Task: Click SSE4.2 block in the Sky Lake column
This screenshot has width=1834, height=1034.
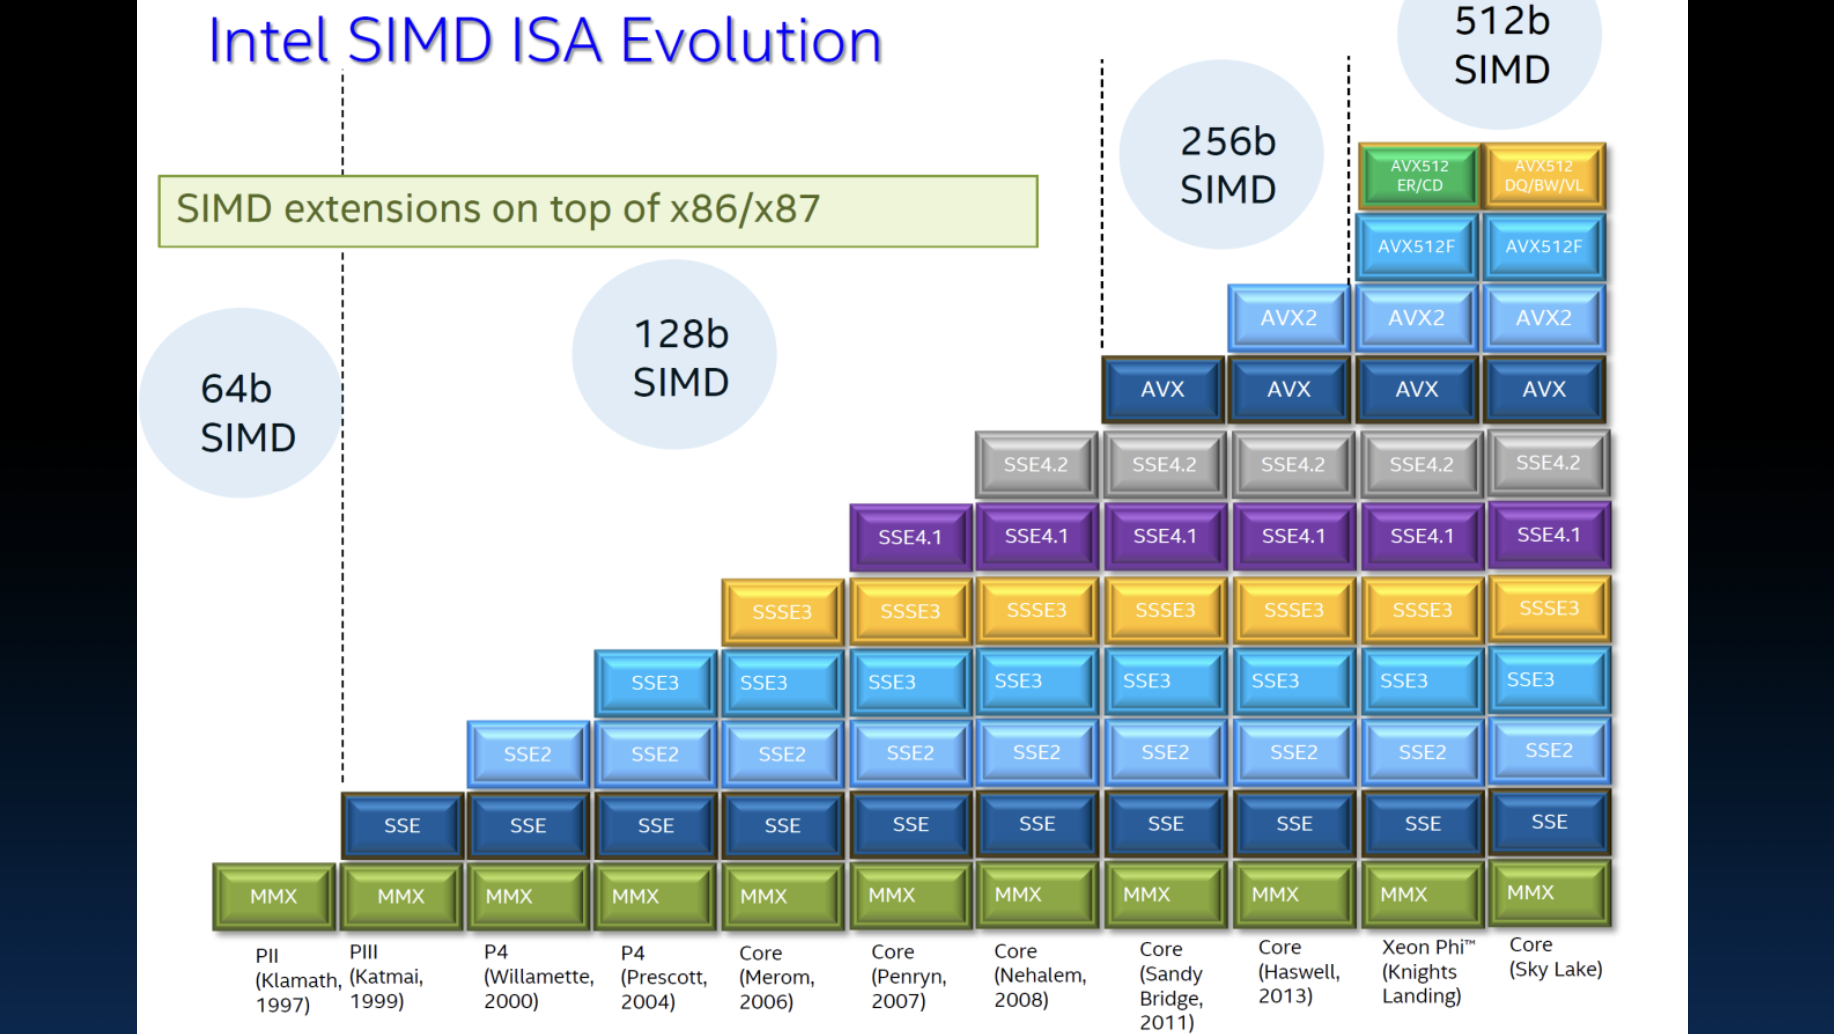Action: [1548, 463]
